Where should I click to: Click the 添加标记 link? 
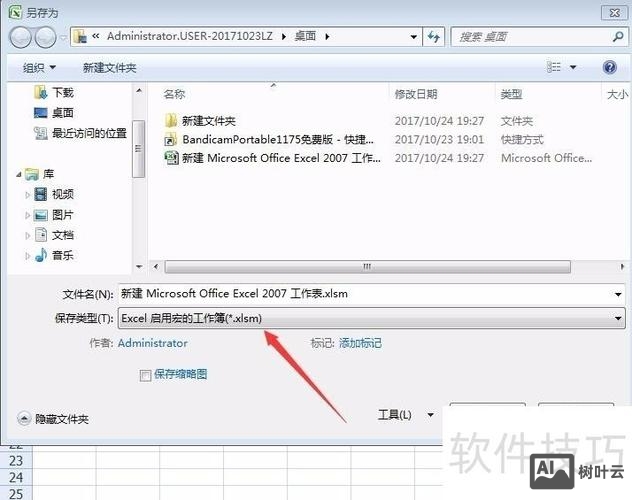point(360,343)
